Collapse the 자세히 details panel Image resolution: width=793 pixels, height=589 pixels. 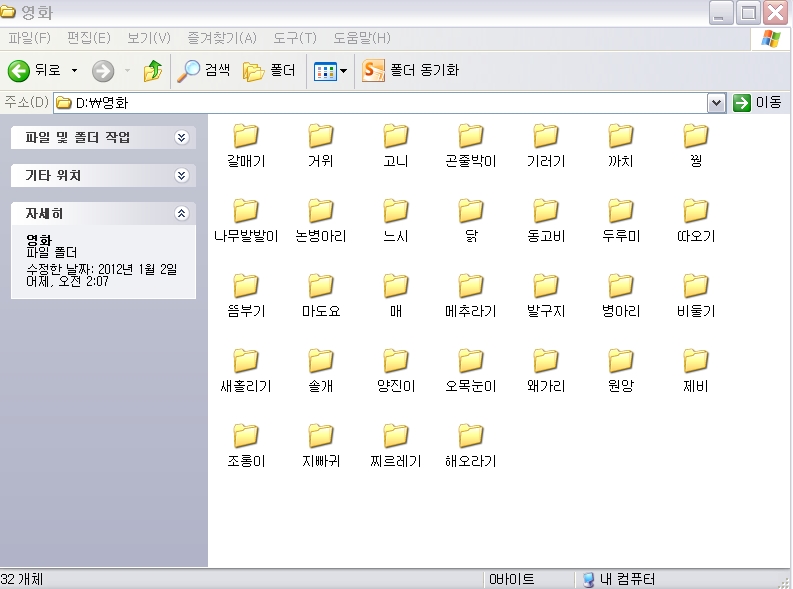(x=181, y=214)
